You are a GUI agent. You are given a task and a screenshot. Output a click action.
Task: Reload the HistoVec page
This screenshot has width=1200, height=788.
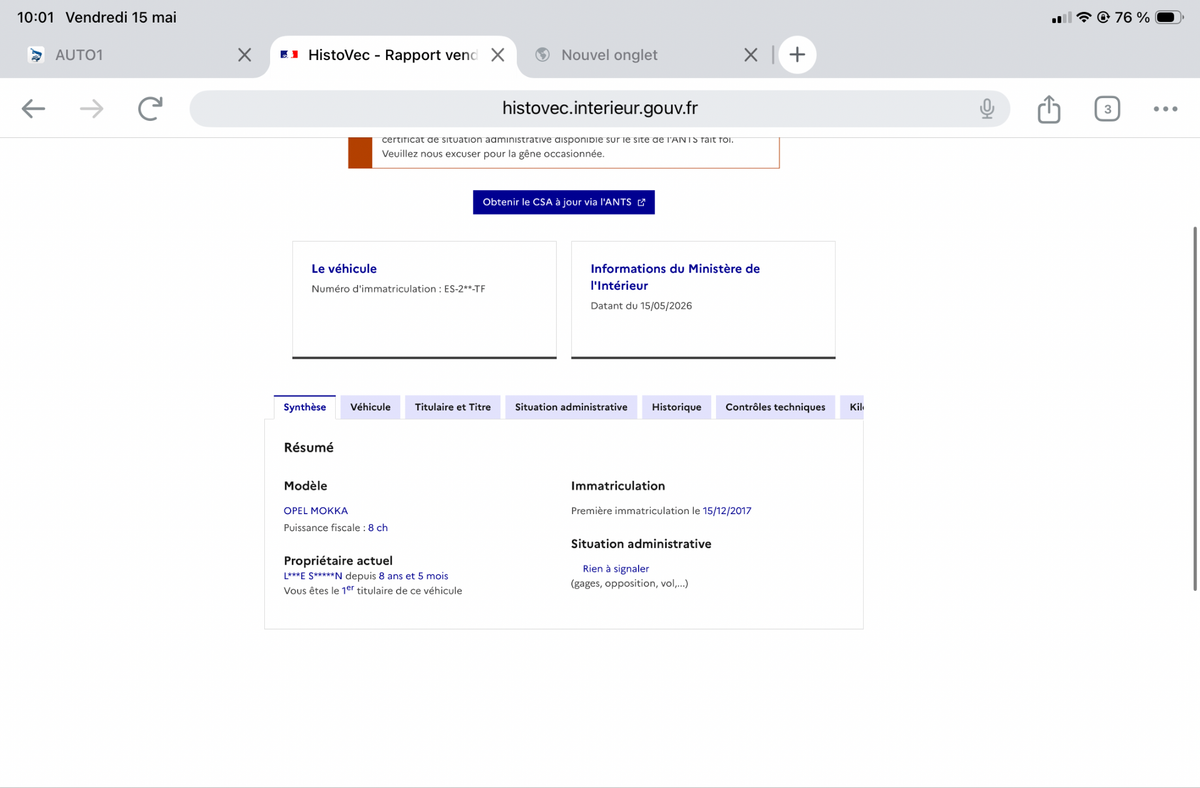(x=150, y=109)
